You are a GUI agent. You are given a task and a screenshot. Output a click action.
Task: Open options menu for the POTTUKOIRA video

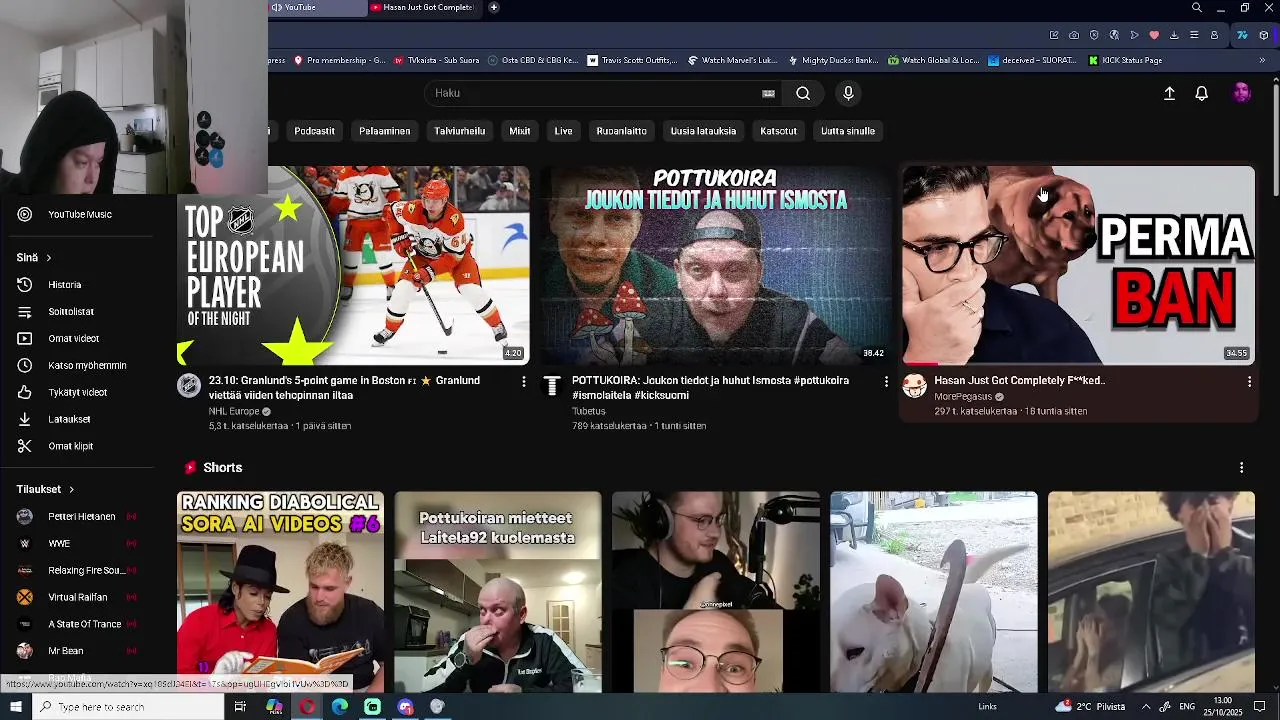[886, 381]
